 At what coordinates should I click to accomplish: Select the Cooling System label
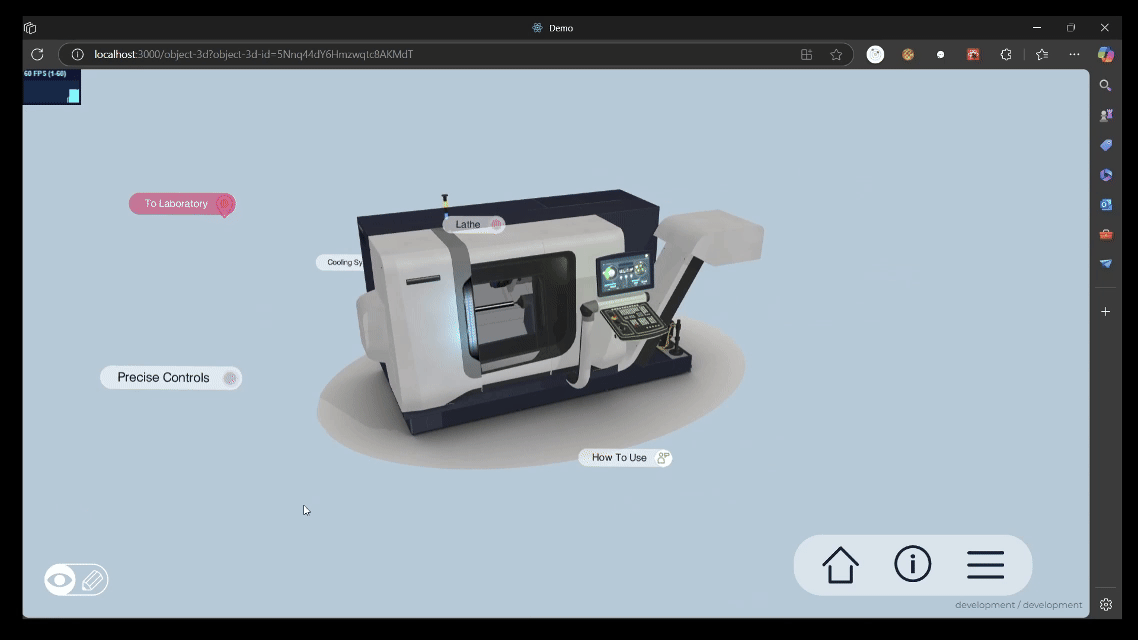click(340, 263)
